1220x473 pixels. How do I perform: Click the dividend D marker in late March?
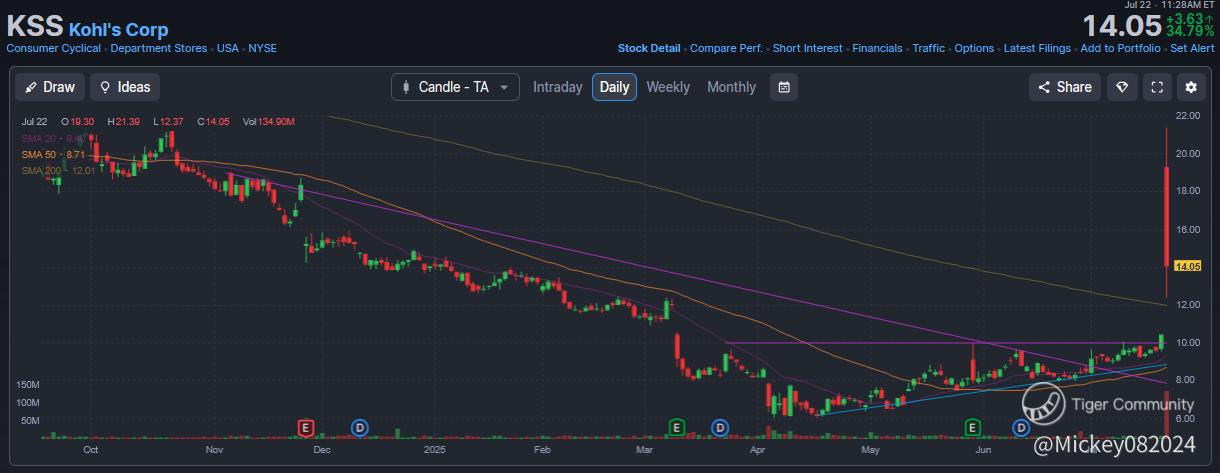(719, 428)
